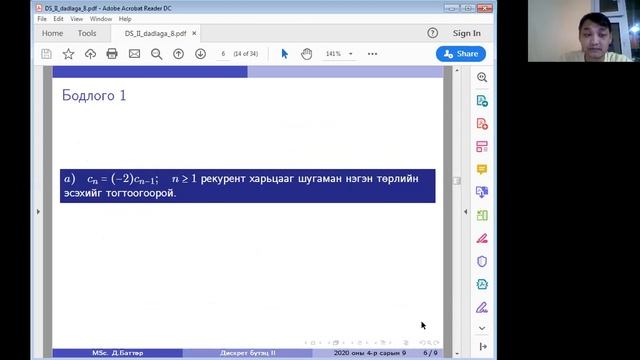Collapse the tools pane with the bottom arrow icon
640x360 pixels.
(483, 347)
